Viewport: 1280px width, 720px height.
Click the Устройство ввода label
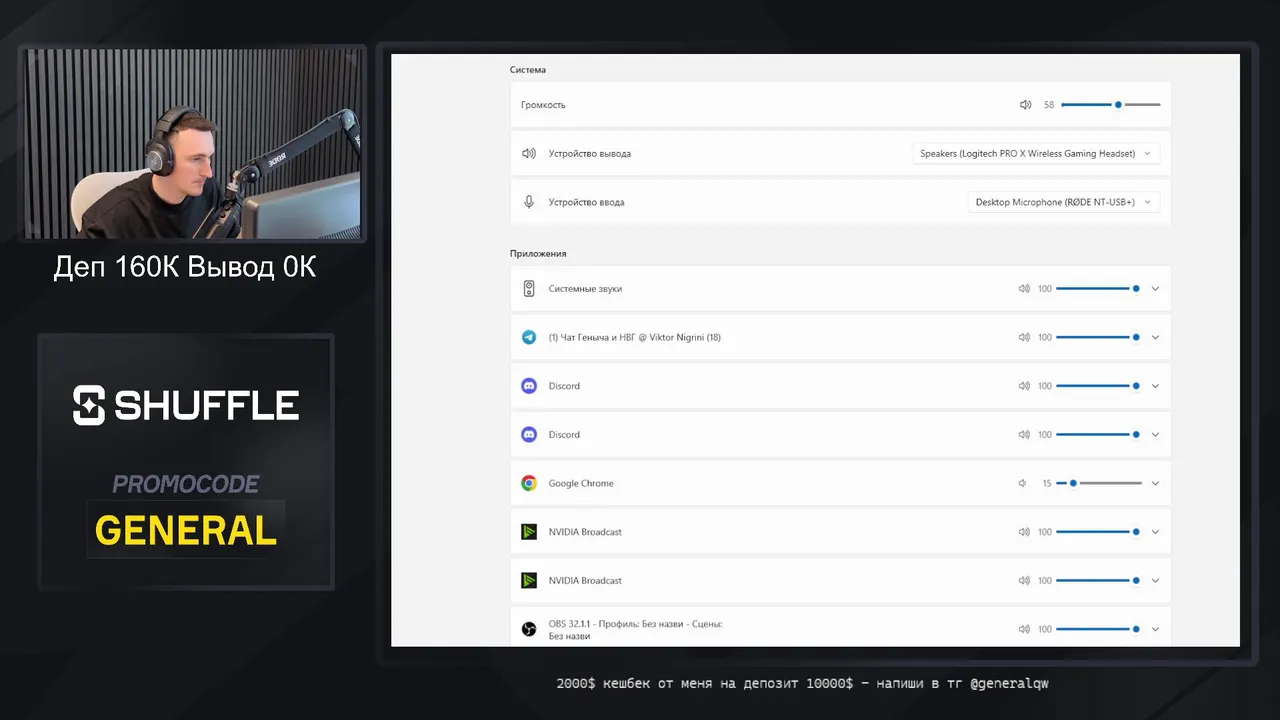(587, 202)
